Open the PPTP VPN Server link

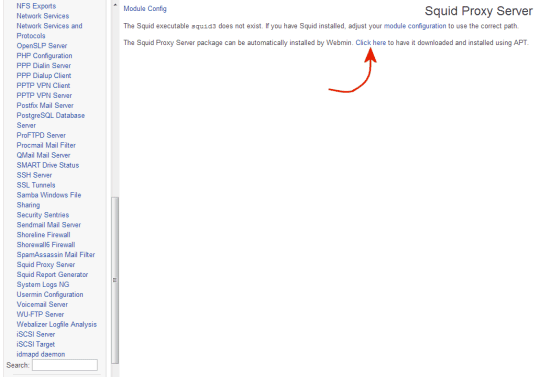(x=44, y=95)
